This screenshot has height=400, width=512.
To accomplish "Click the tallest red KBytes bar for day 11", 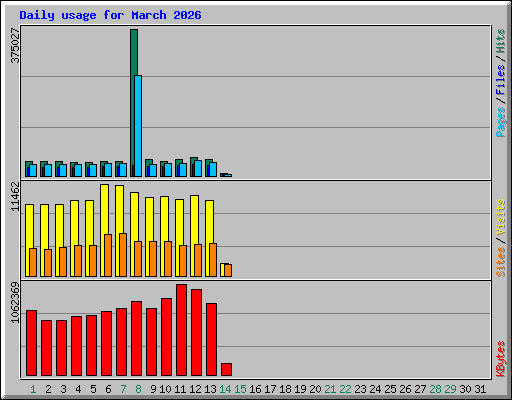I will point(181,330).
